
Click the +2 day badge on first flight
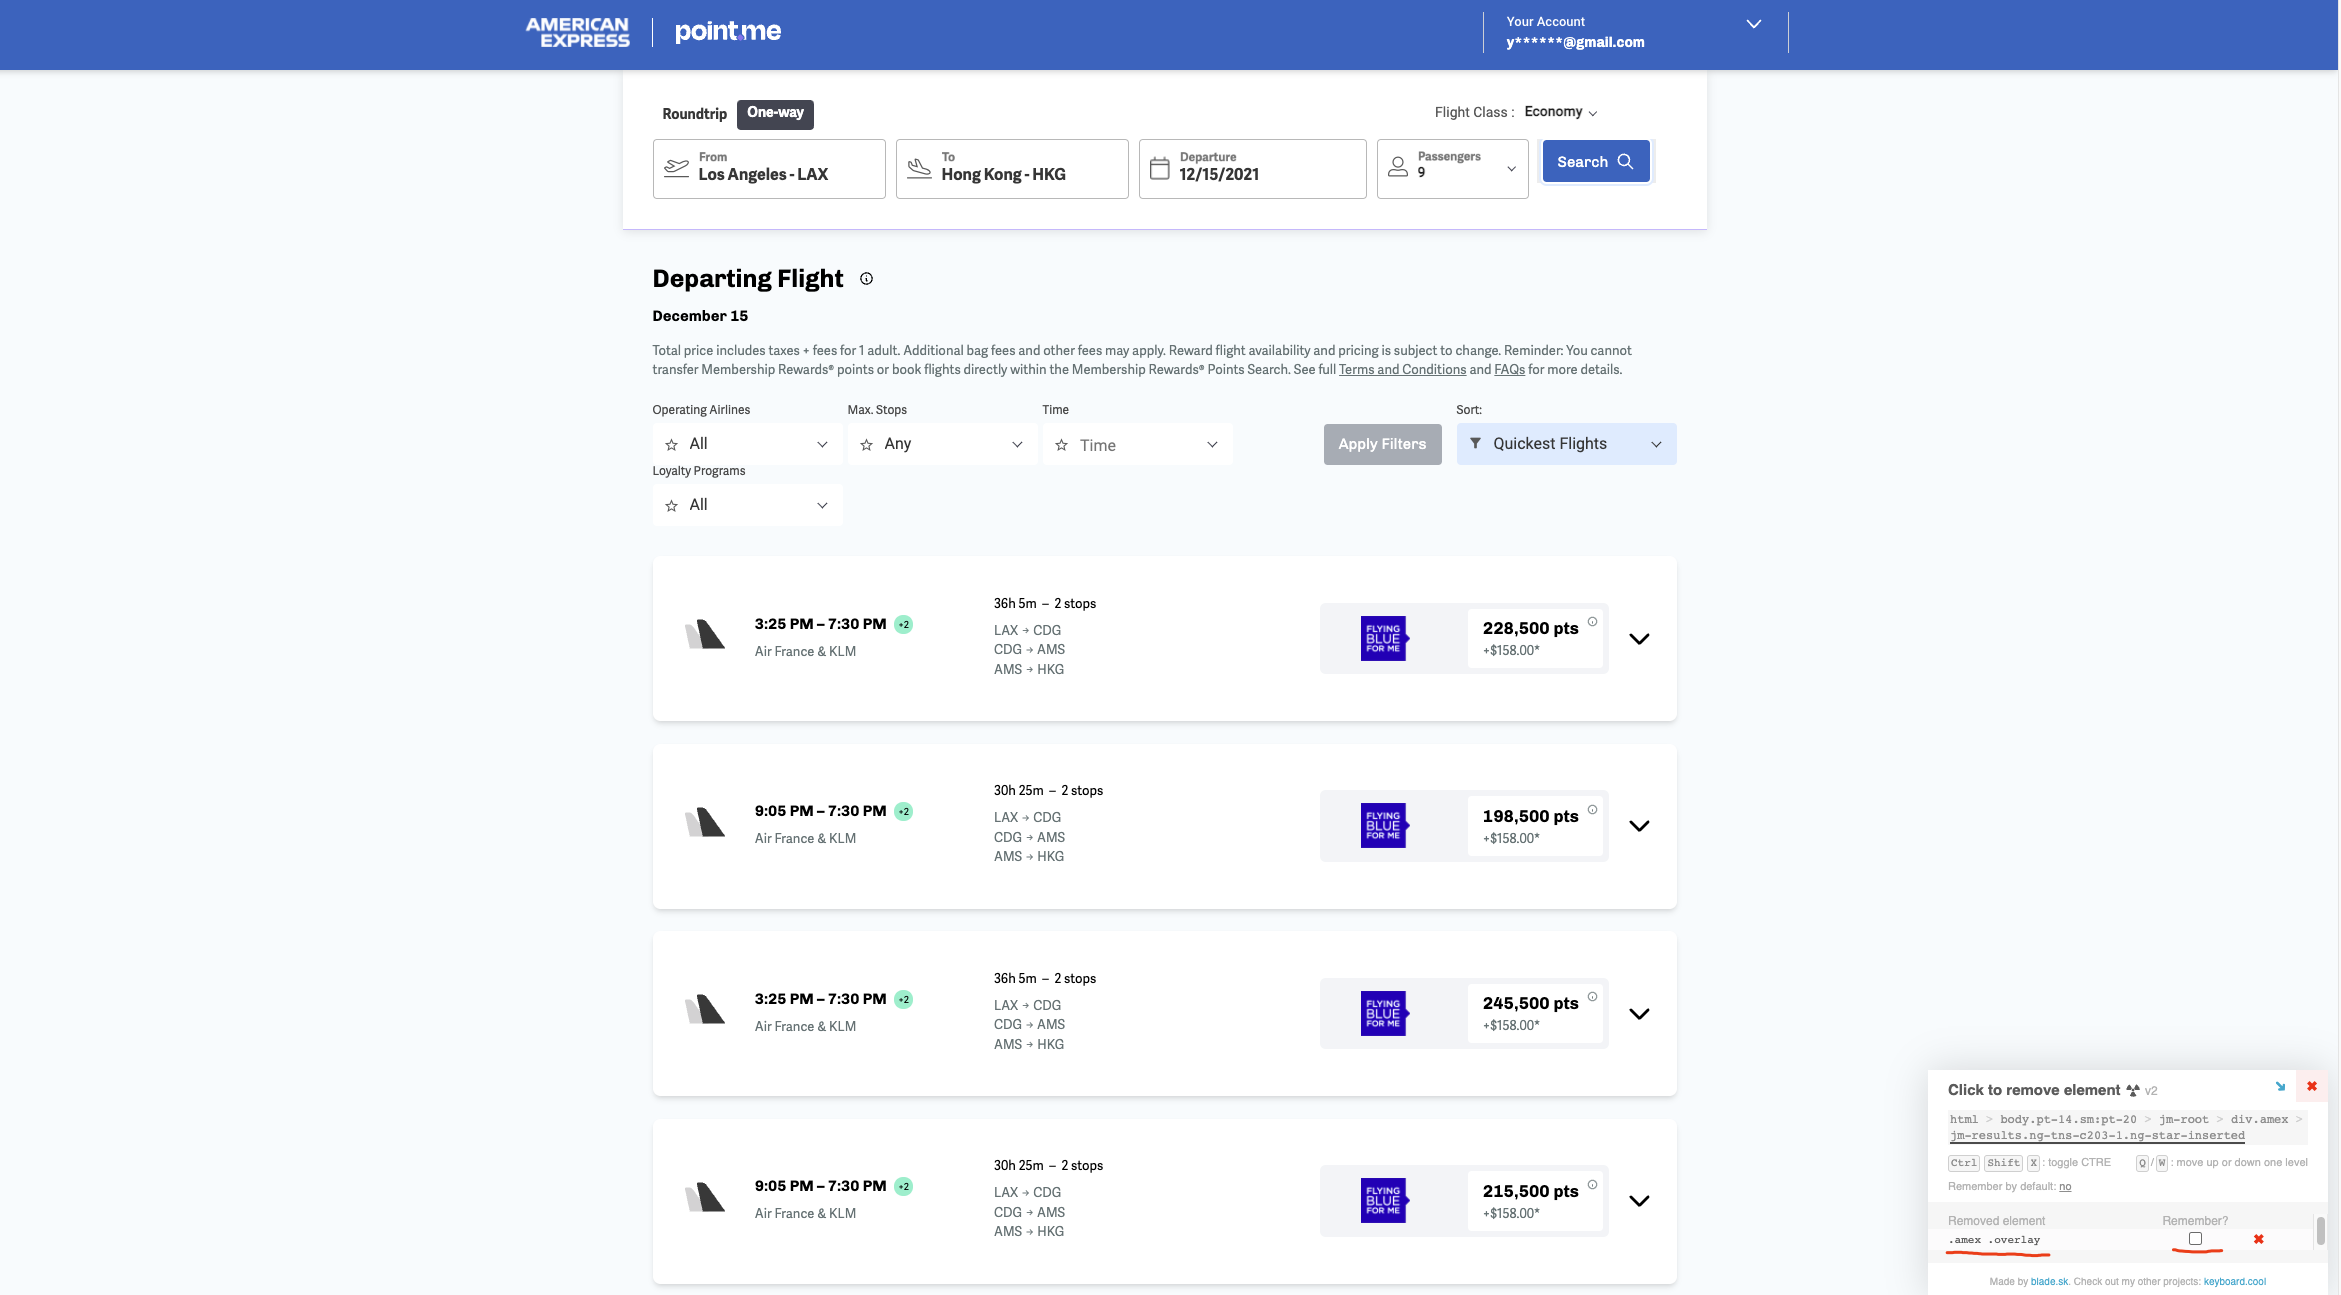tap(904, 625)
